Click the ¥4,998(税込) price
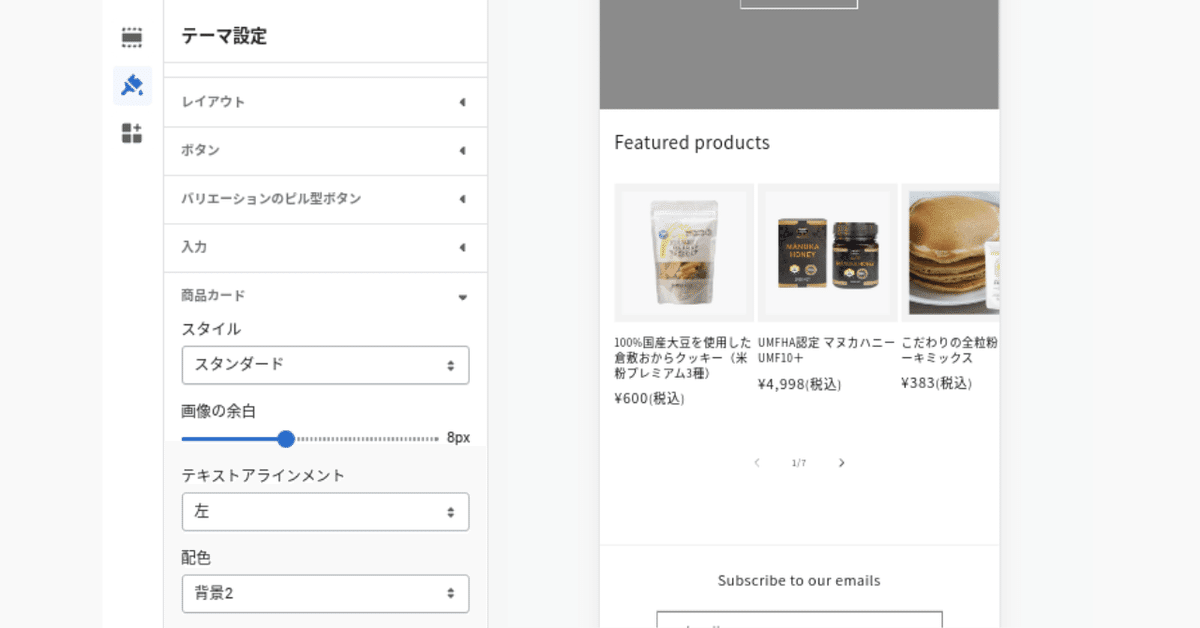This screenshot has height=628, width=1200. coord(800,384)
